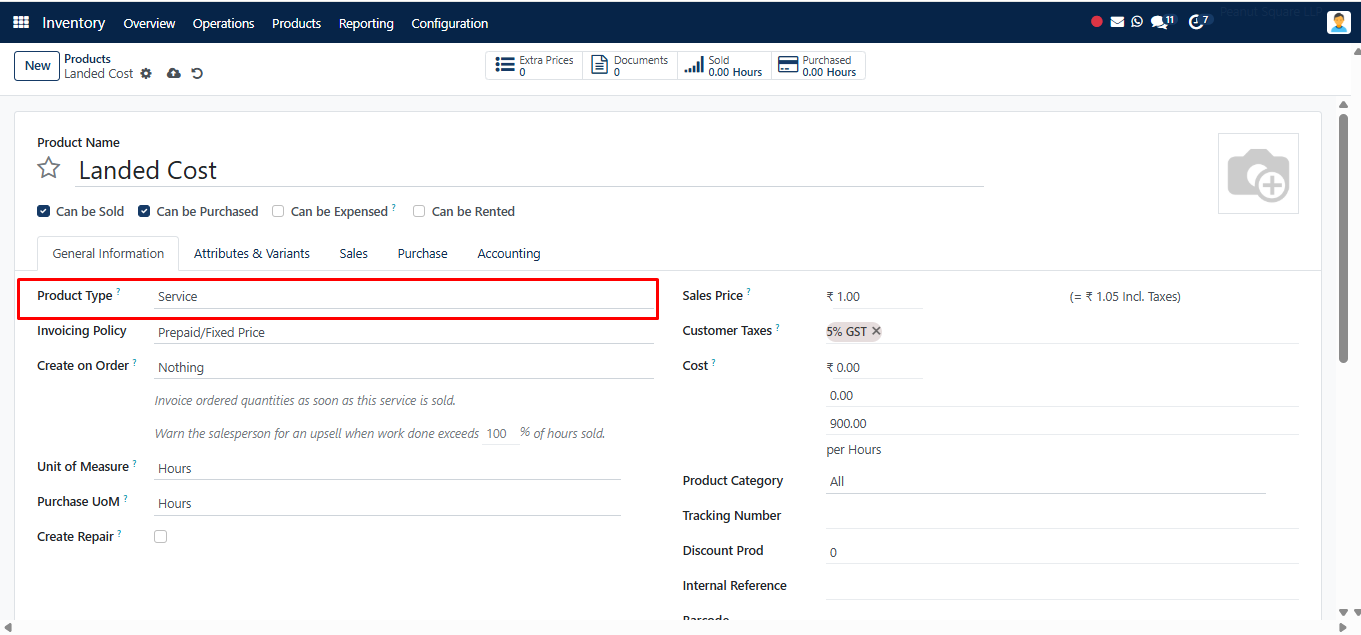The height and width of the screenshot is (635, 1361).
Task: Uncheck the Can be Sold checkbox
Action: 43,211
